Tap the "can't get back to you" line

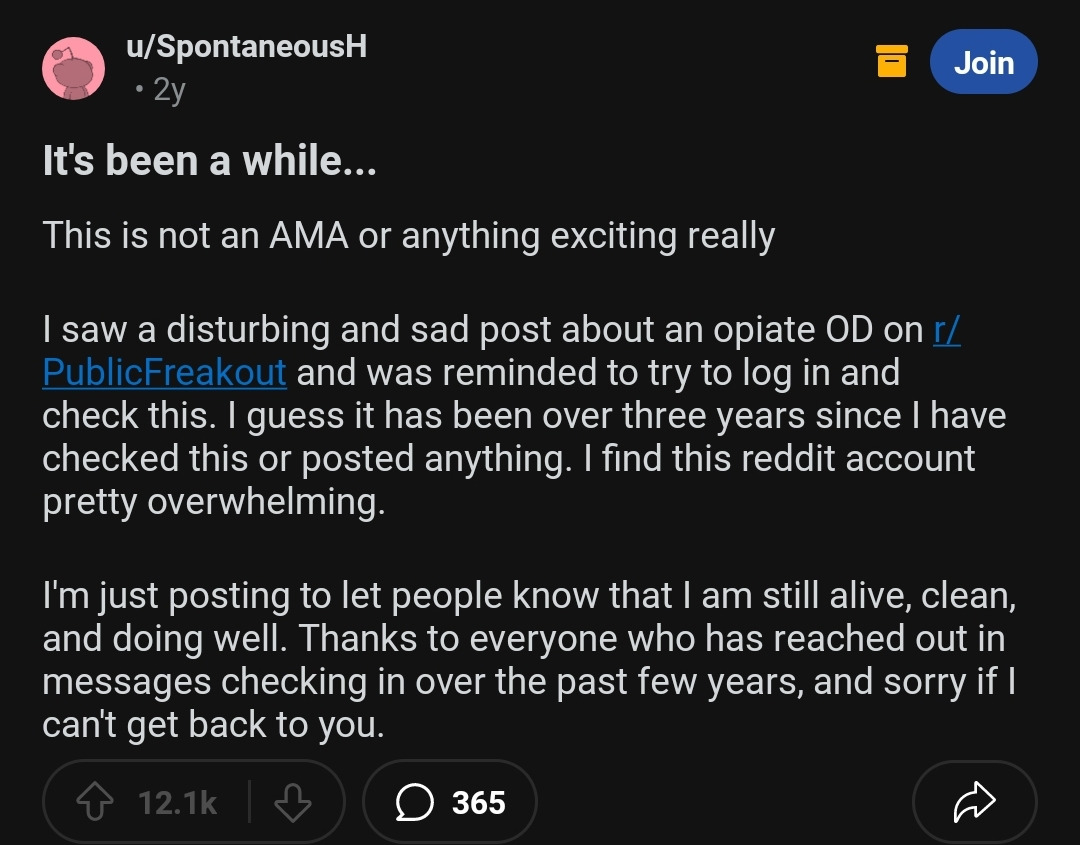pos(212,724)
